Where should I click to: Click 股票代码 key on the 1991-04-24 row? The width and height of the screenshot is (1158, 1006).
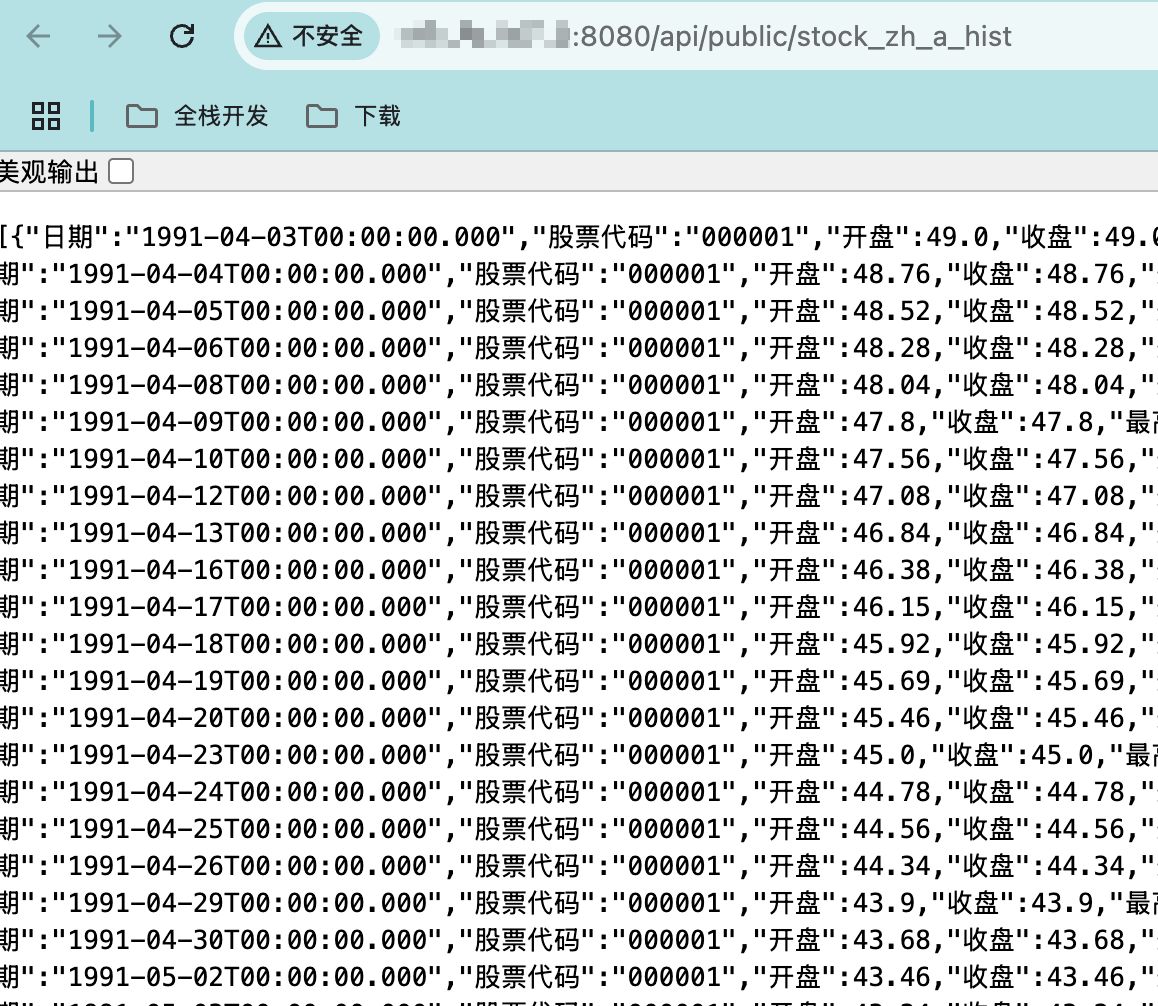[x=526, y=792]
